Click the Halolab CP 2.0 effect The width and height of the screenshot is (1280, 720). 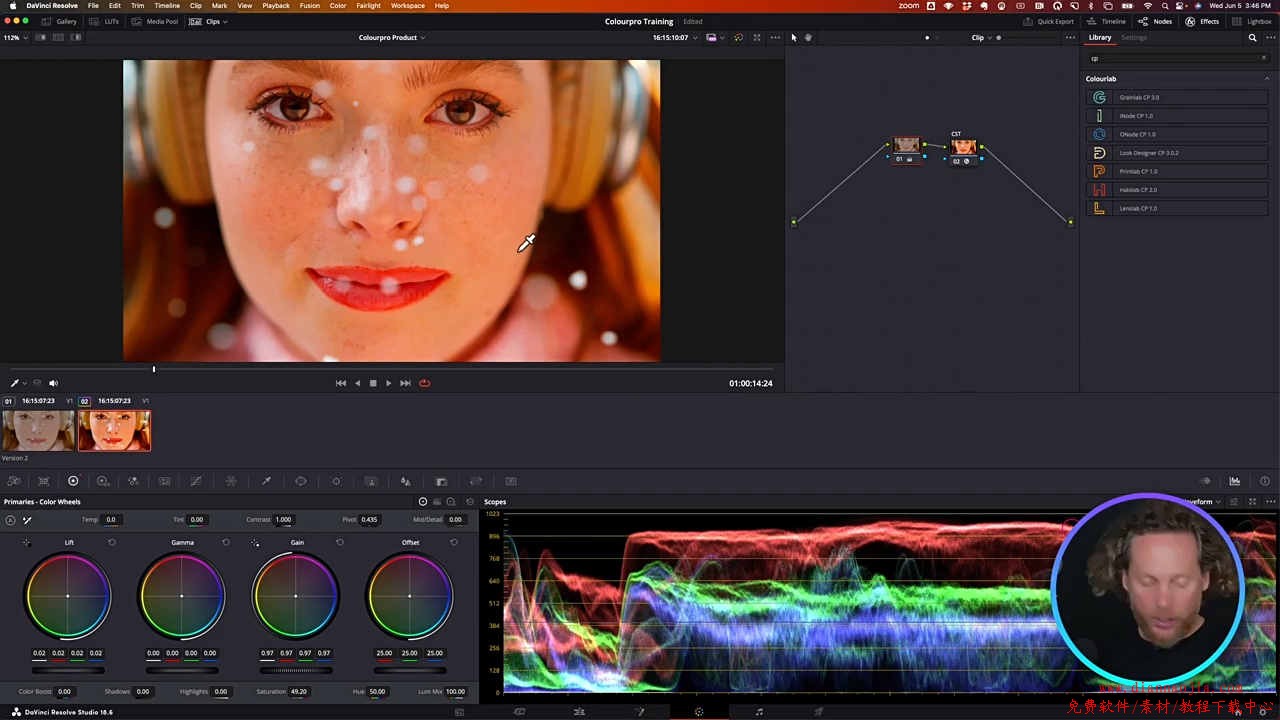(x=1138, y=190)
